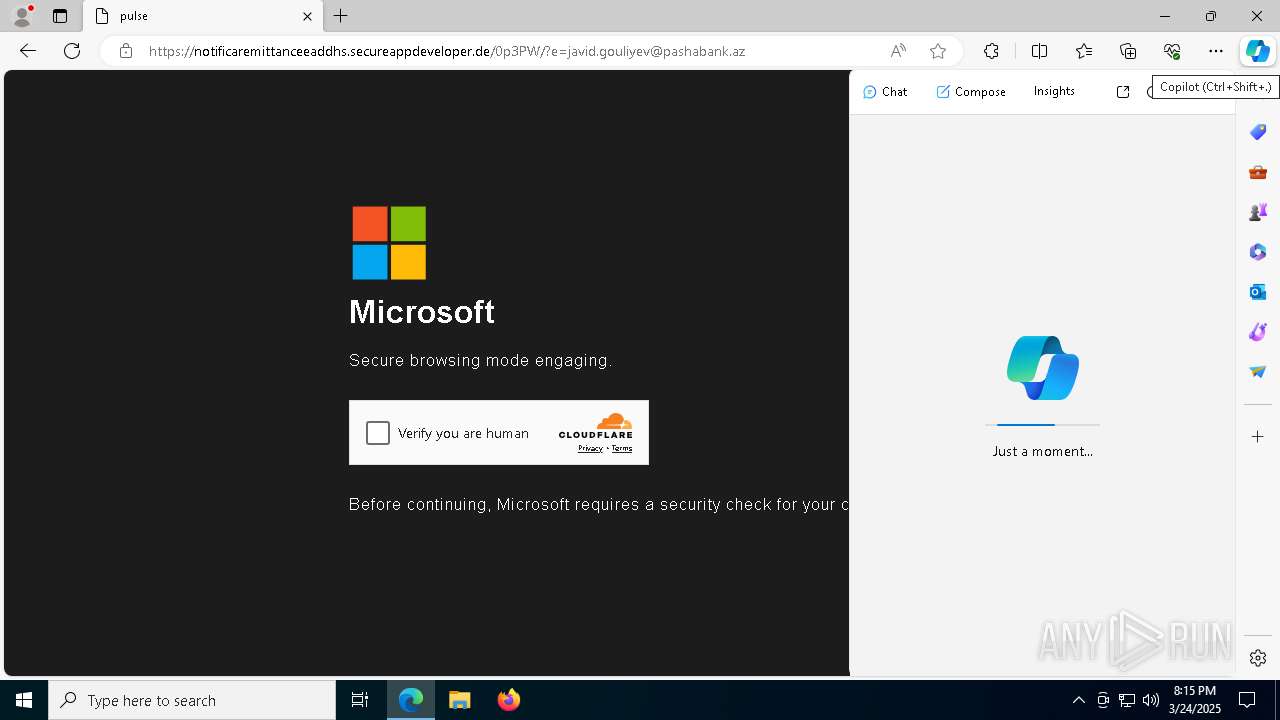Open volume speaker tray icon
Viewport: 1280px width, 720px height.
tap(1150, 700)
